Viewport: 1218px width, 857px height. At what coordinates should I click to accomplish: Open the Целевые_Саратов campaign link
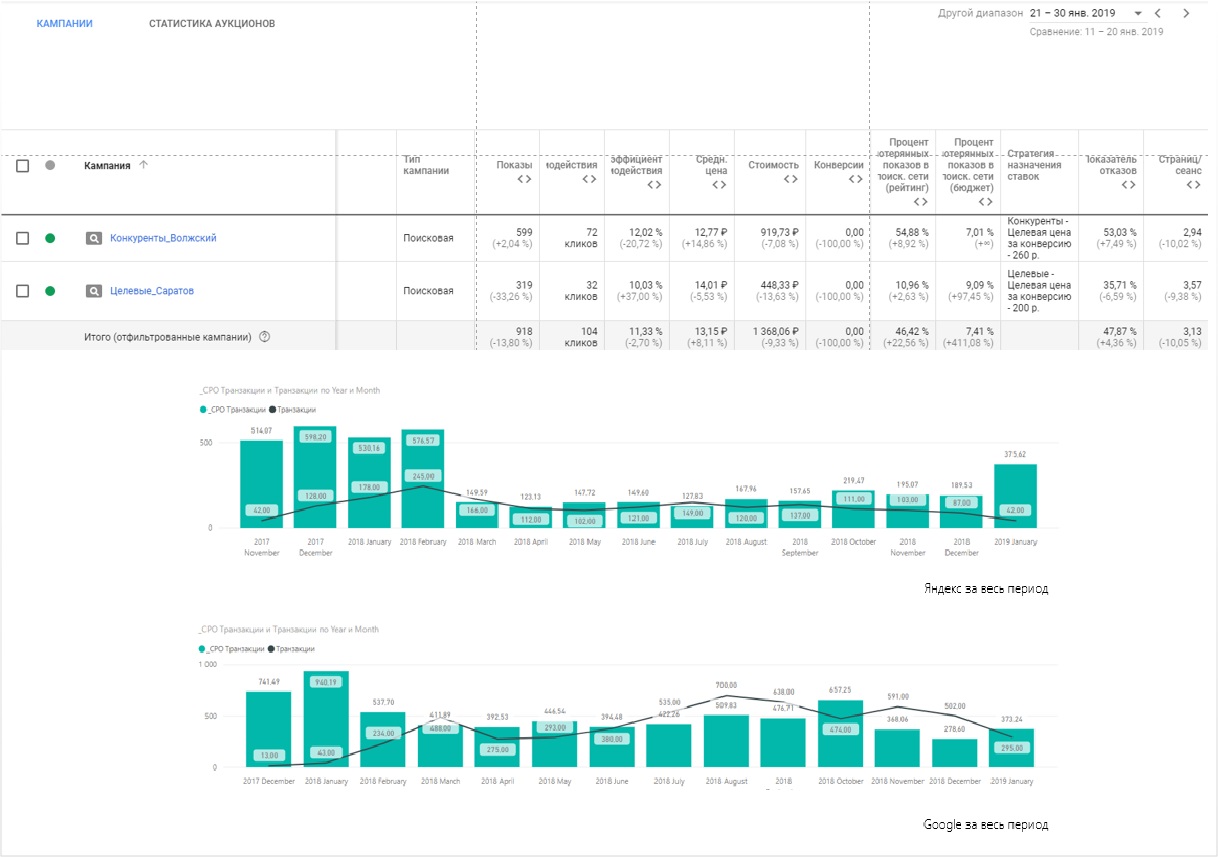pyautogui.click(x=151, y=291)
